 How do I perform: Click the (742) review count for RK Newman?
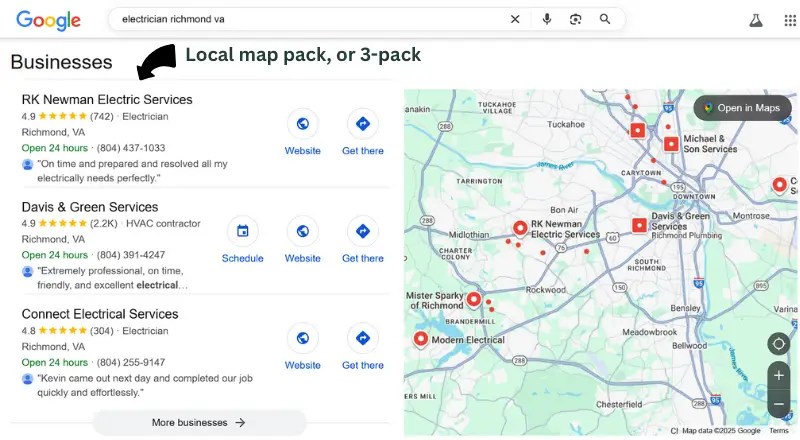(102, 116)
